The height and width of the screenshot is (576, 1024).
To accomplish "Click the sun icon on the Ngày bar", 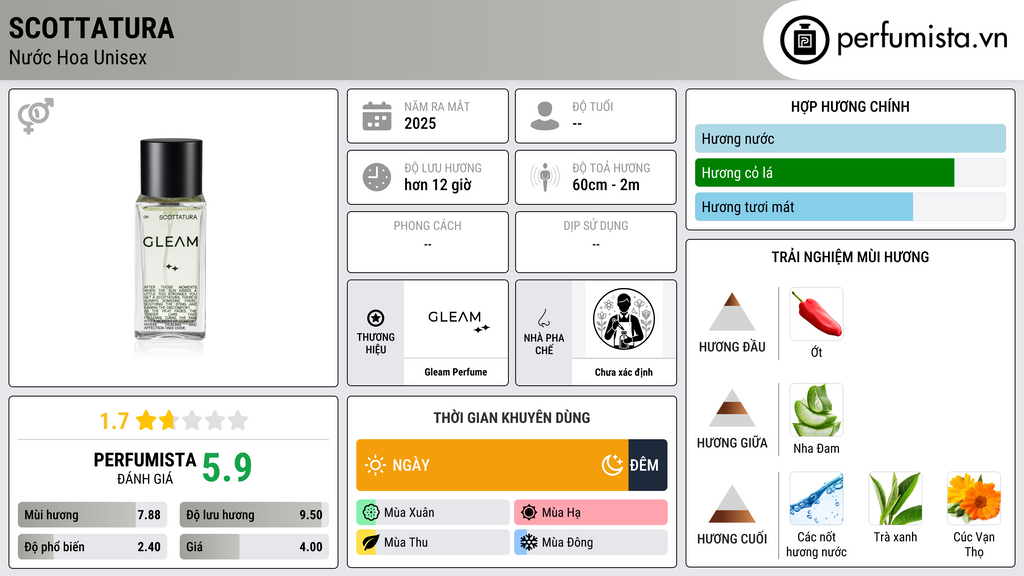I will pyautogui.click(x=375, y=465).
